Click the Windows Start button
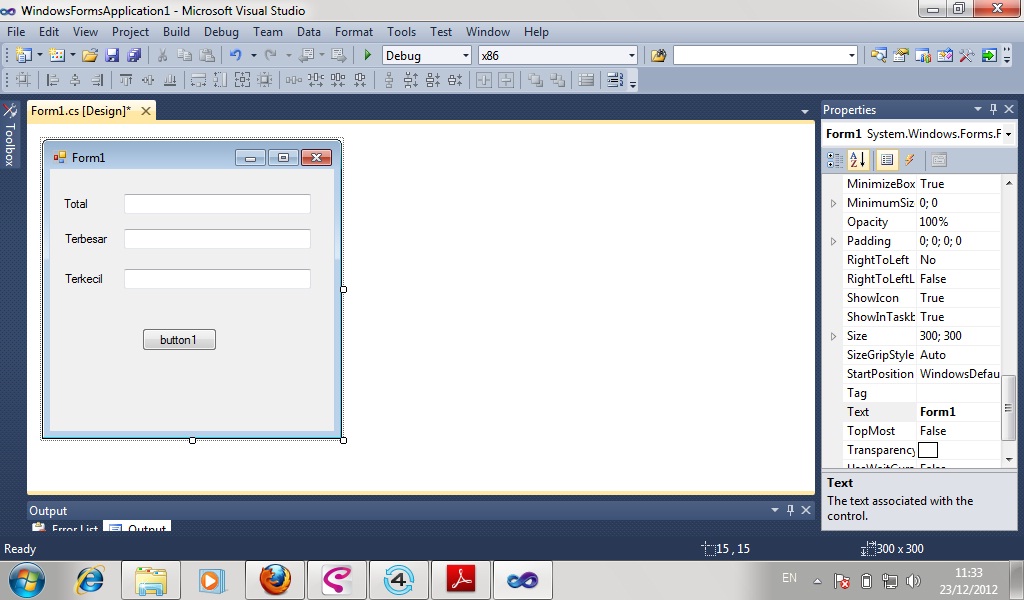 point(27,580)
